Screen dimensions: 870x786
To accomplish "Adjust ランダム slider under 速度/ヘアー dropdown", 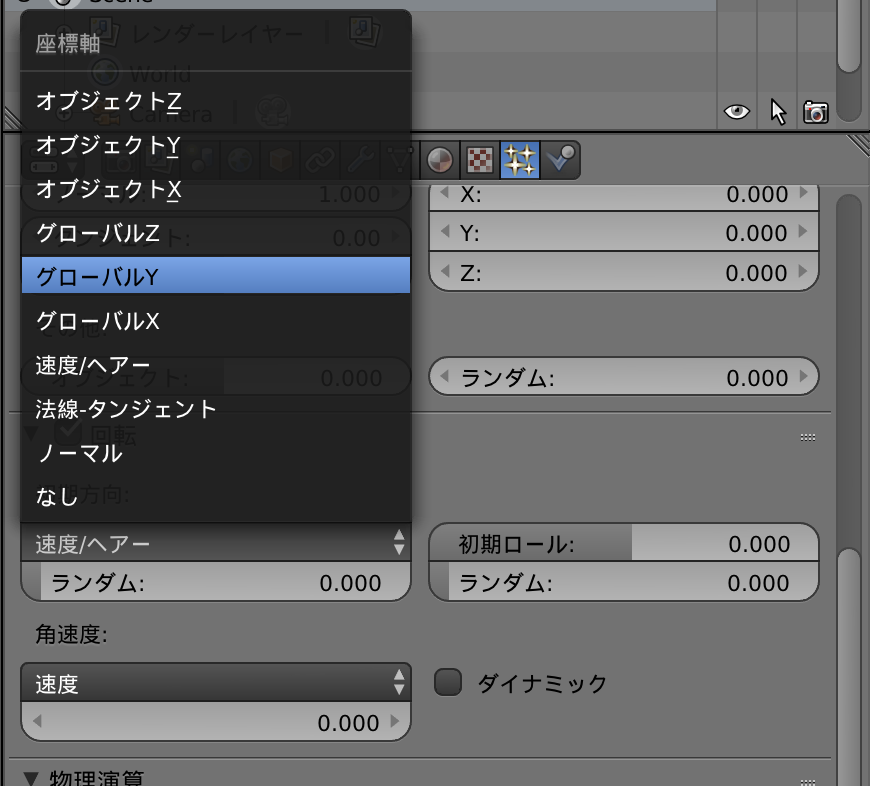I will [x=216, y=581].
